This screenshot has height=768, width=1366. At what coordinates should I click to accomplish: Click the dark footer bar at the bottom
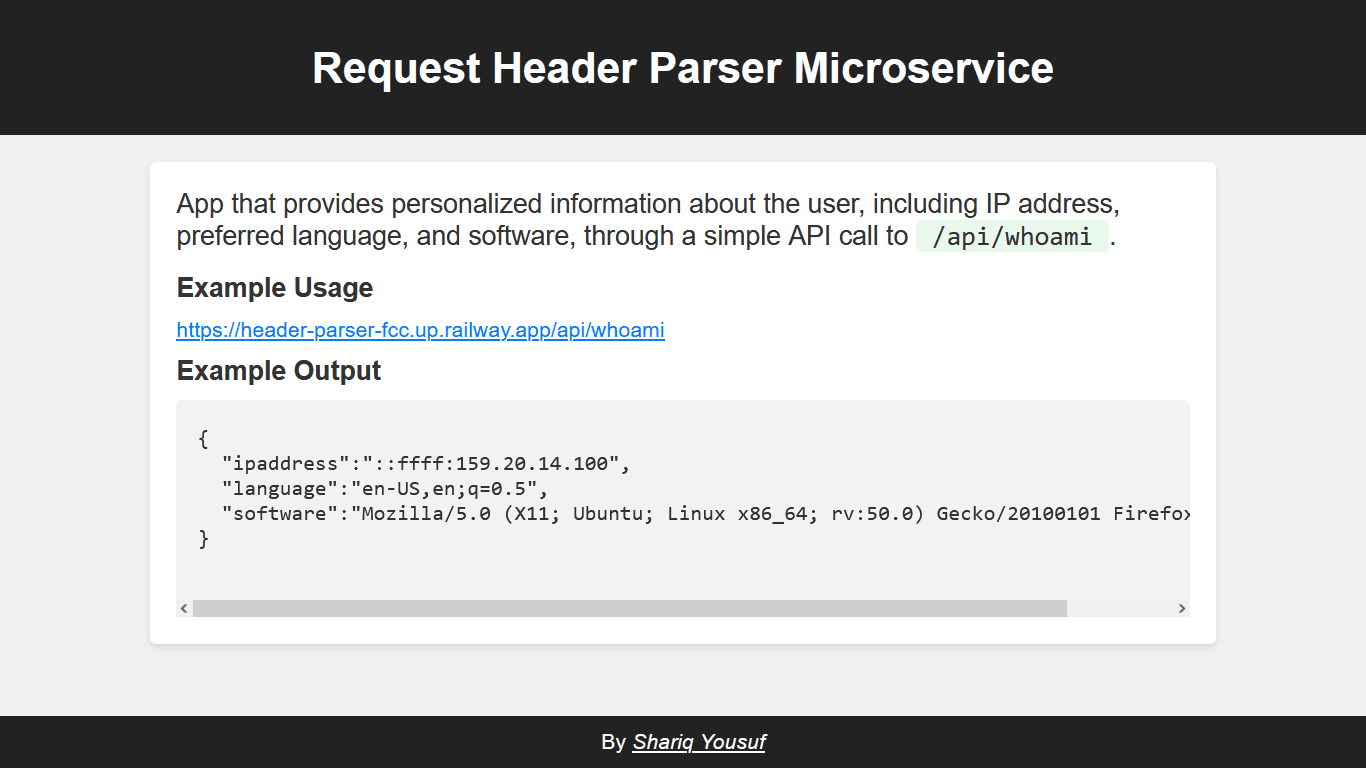point(300,742)
